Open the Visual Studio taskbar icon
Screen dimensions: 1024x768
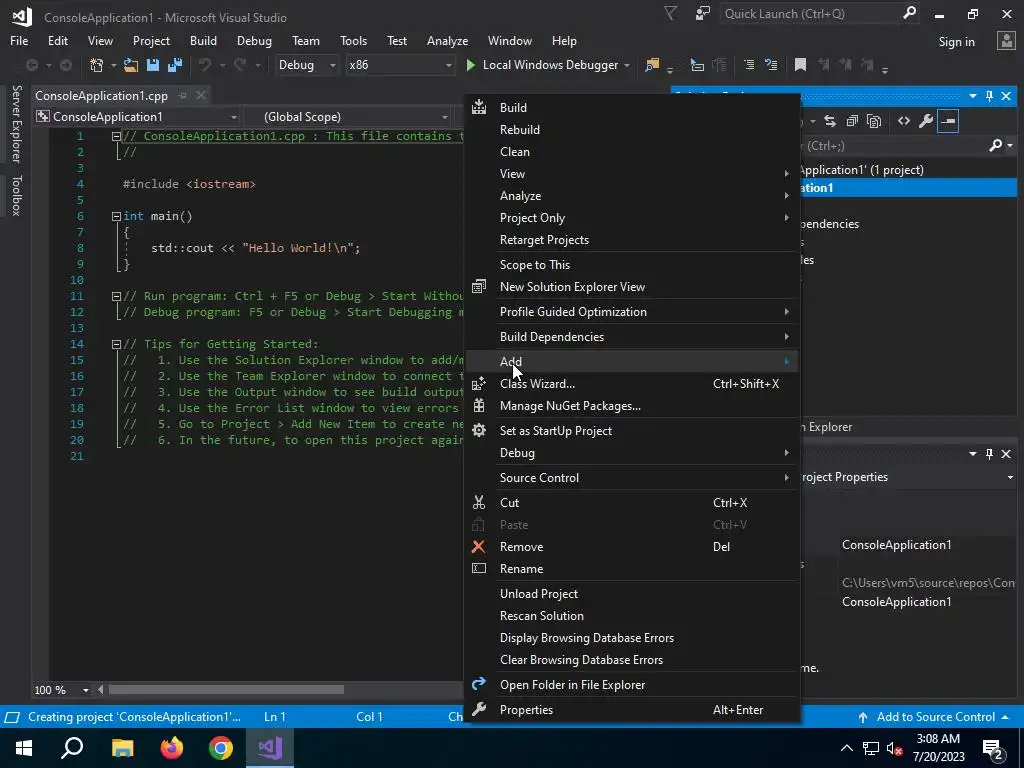click(x=270, y=748)
